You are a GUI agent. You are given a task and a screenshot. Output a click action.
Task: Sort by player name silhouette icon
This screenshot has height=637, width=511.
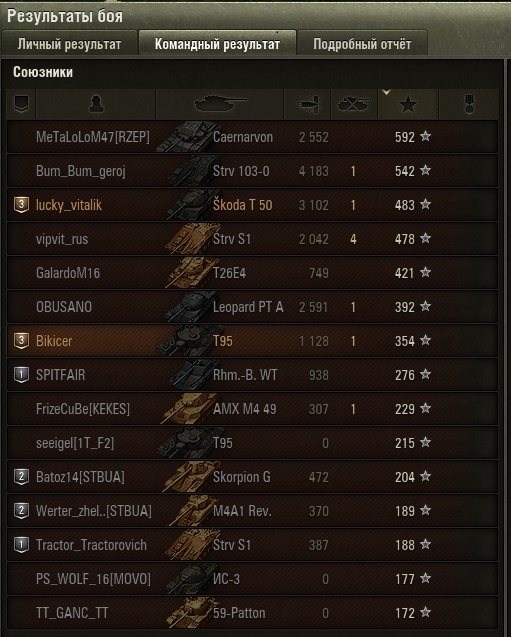click(x=96, y=104)
